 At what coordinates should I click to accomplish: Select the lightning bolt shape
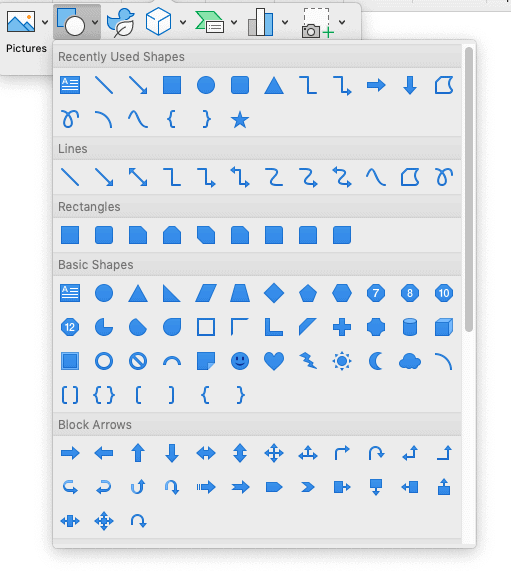[308, 361]
